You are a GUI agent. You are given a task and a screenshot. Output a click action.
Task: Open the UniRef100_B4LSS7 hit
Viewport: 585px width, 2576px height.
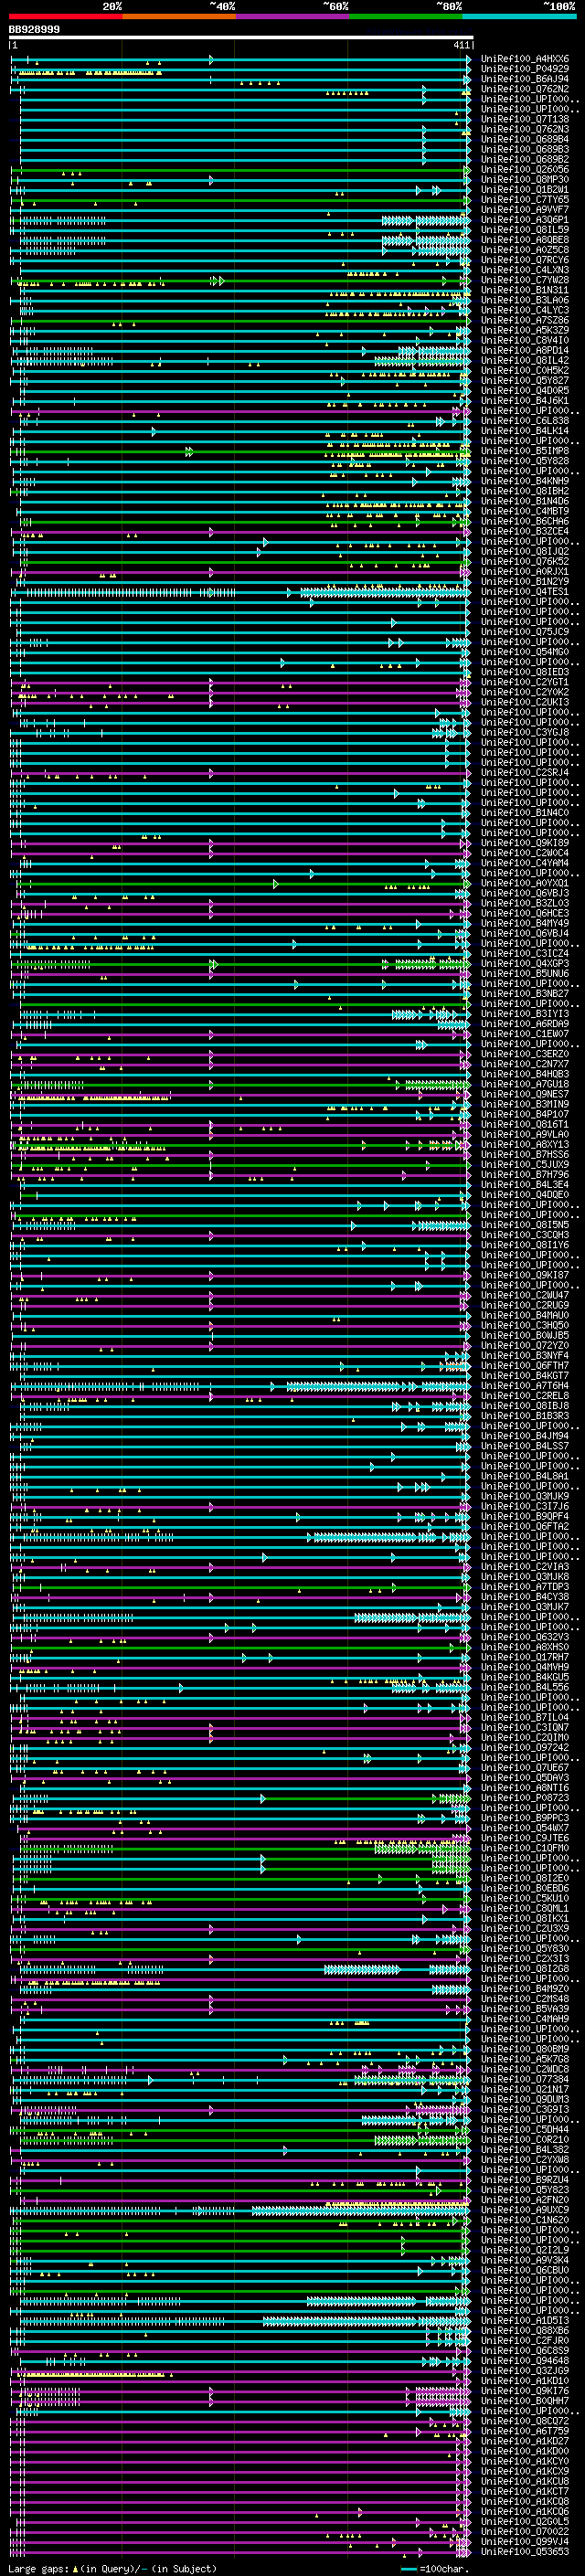(525, 1446)
